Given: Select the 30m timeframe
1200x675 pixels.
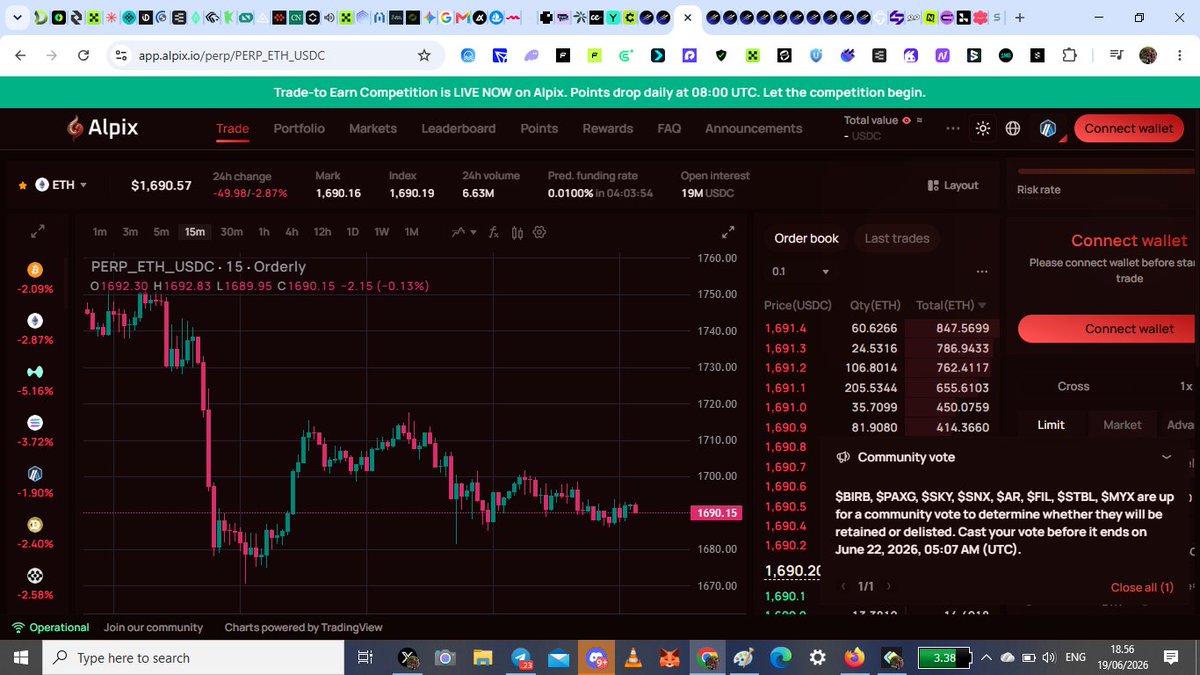Looking at the screenshot, I should point(231,232).
